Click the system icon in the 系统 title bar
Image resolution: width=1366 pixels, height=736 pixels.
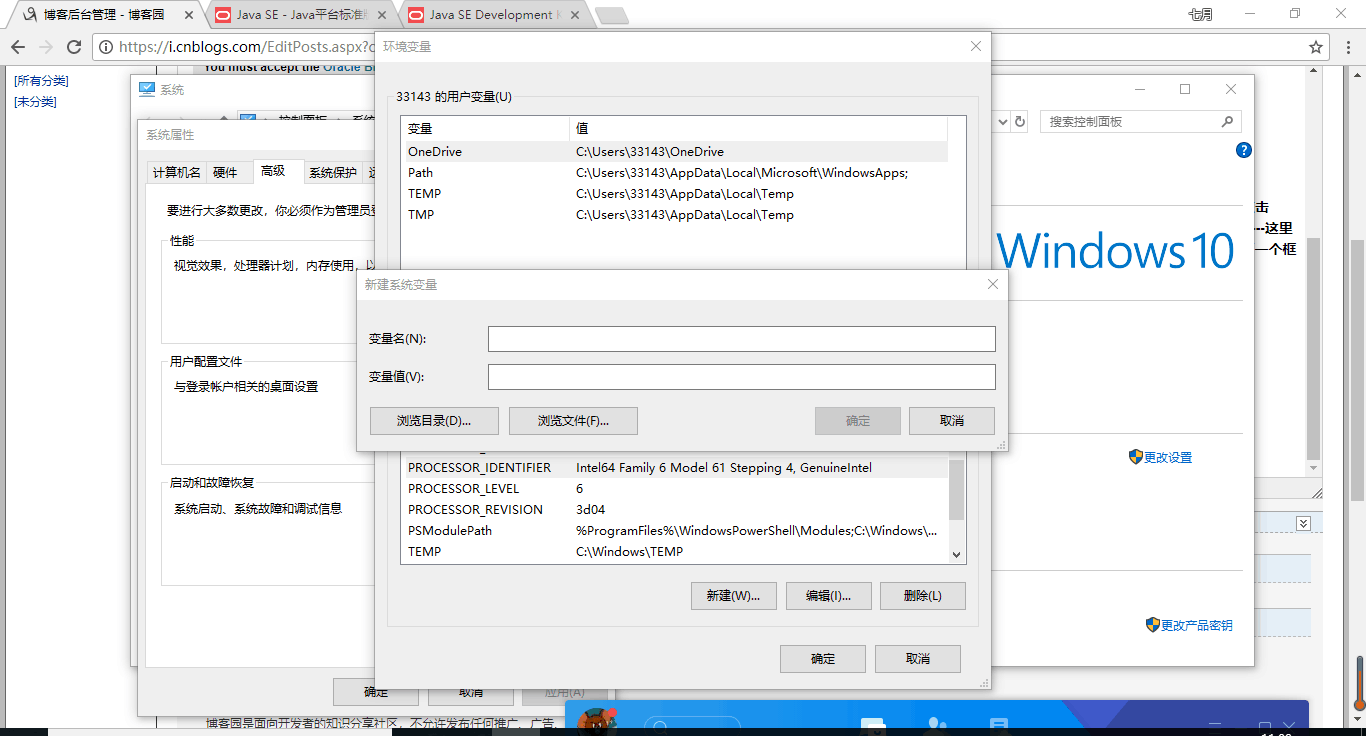[147, 89]
